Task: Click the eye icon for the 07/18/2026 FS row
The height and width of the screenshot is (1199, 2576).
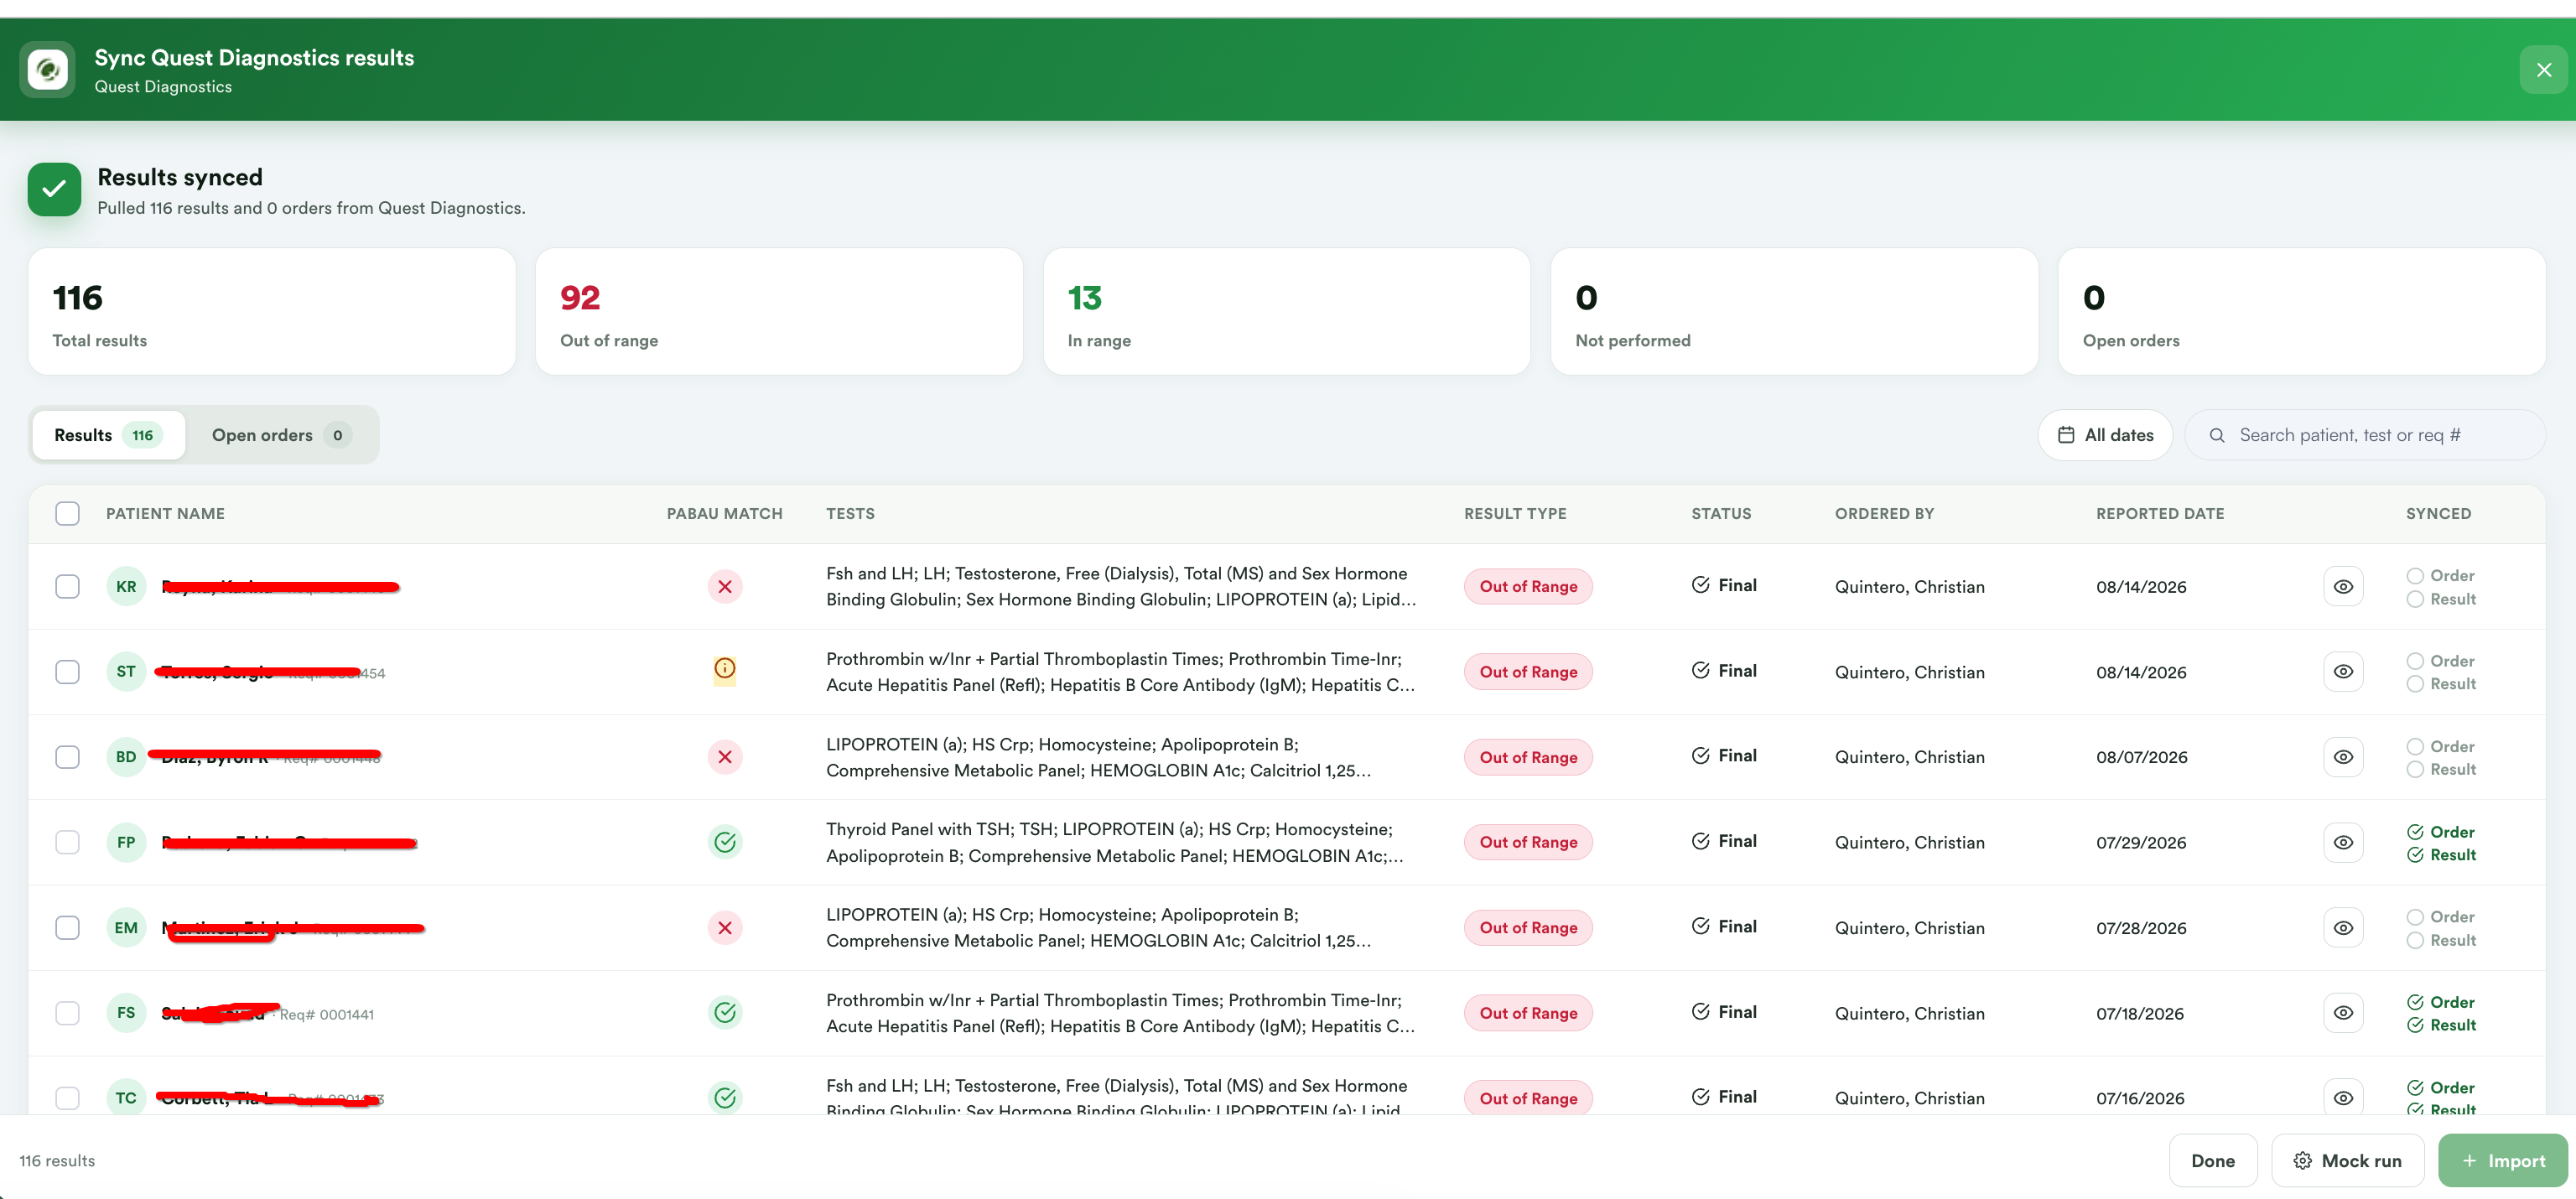Action: click(2342, 1013)
